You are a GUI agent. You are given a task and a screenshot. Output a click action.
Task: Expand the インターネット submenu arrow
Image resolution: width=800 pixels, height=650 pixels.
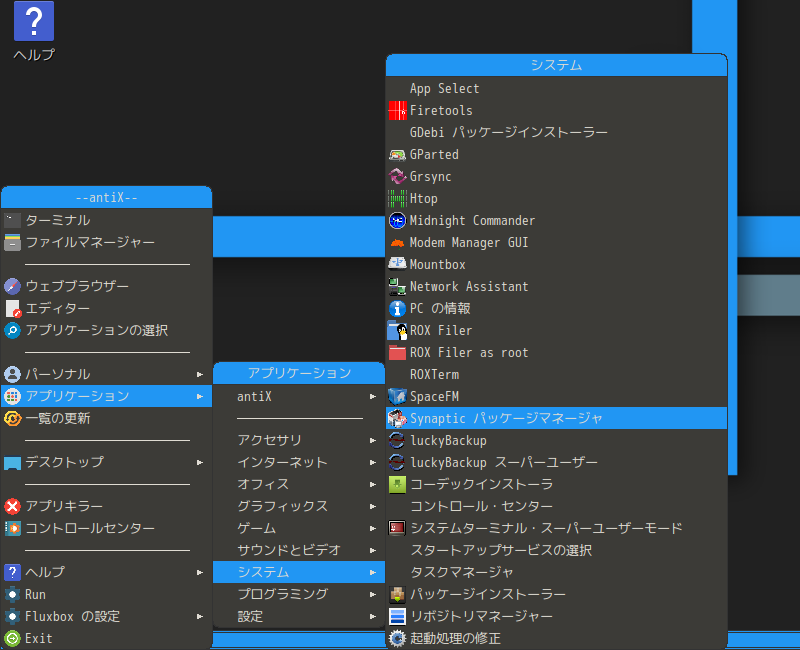(373, 462)
